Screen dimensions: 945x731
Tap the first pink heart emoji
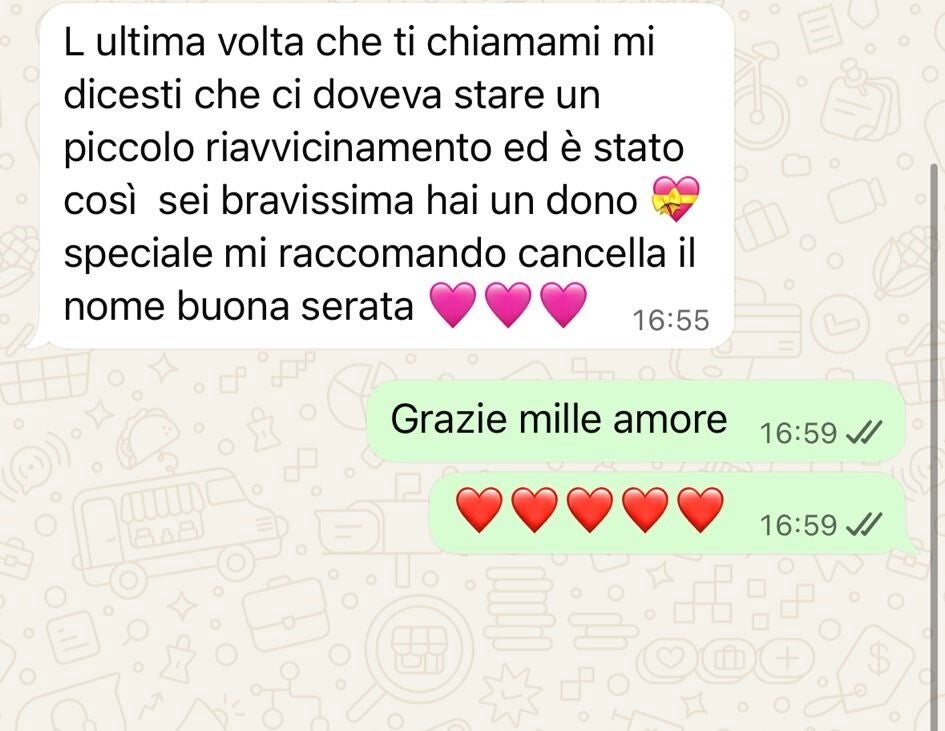(453, 304)
